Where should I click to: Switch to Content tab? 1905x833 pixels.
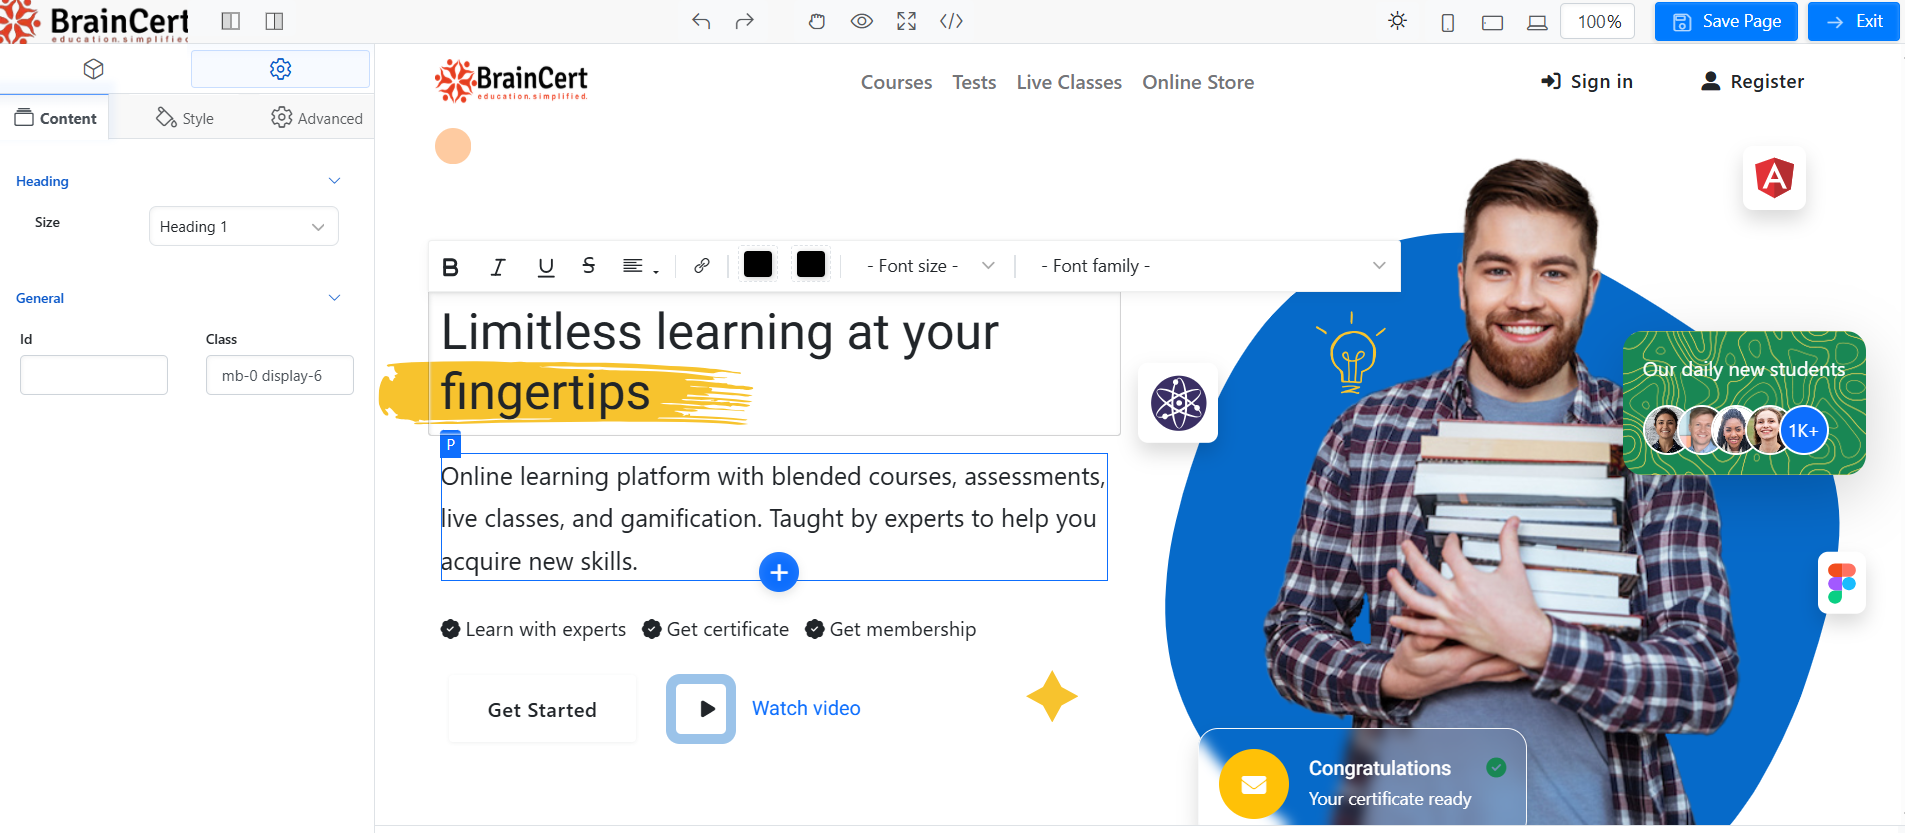pyautogui.click(x=55, y=118)
